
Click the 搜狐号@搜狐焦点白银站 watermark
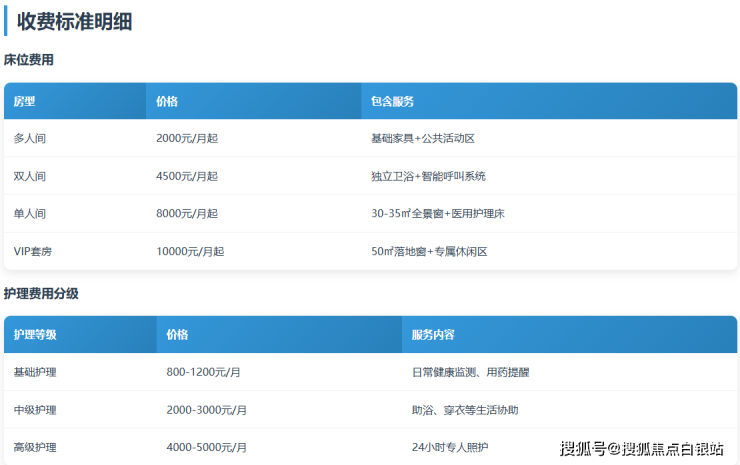point(641,448)
